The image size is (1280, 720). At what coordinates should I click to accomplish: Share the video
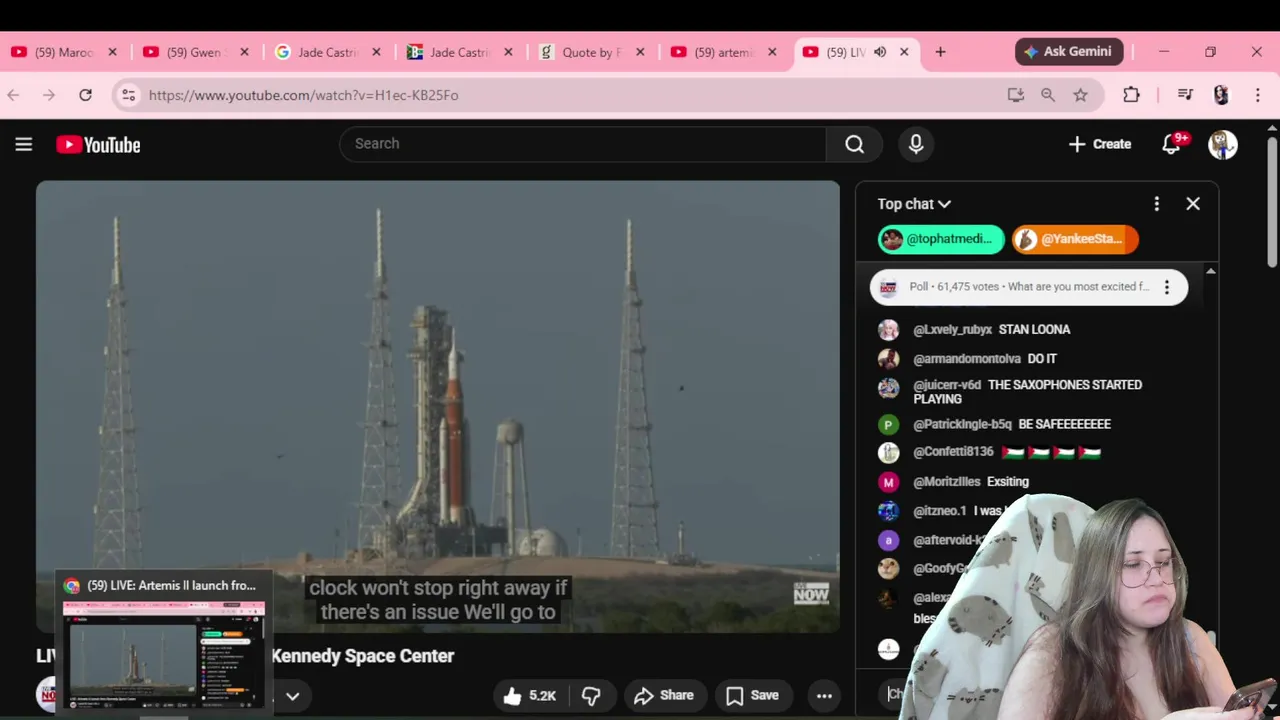point(663,696)
